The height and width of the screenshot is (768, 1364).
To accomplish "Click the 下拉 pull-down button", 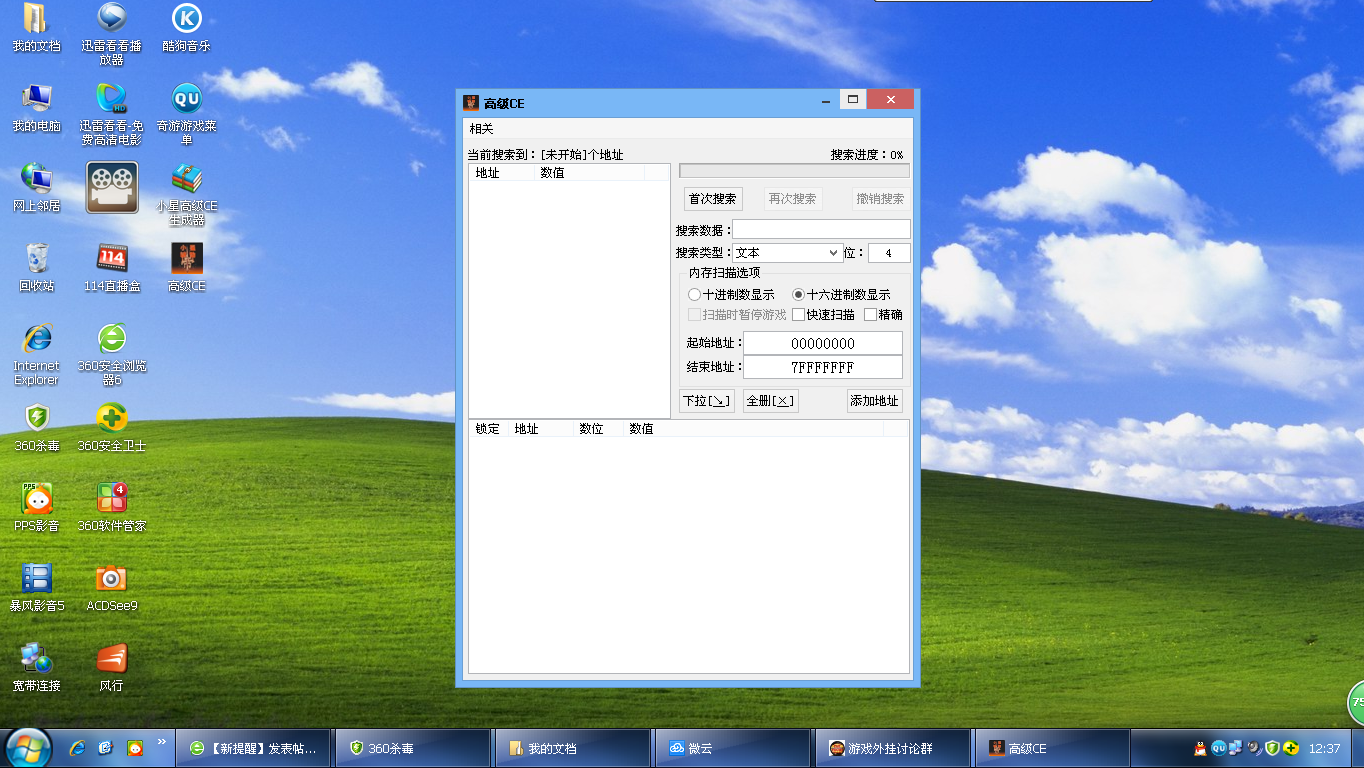I will [707, 401].
